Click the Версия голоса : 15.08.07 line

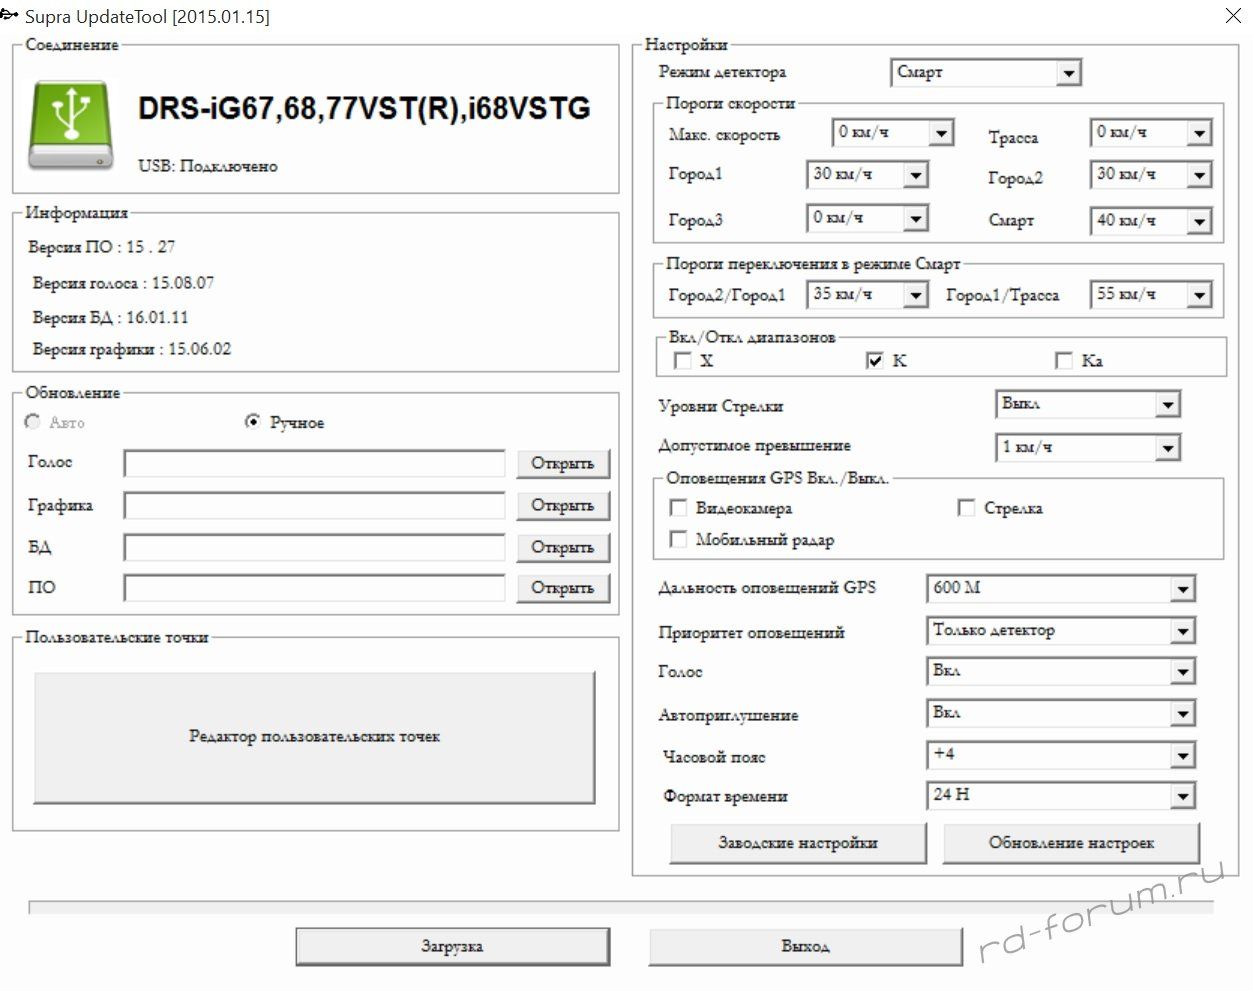coord(123,283)
